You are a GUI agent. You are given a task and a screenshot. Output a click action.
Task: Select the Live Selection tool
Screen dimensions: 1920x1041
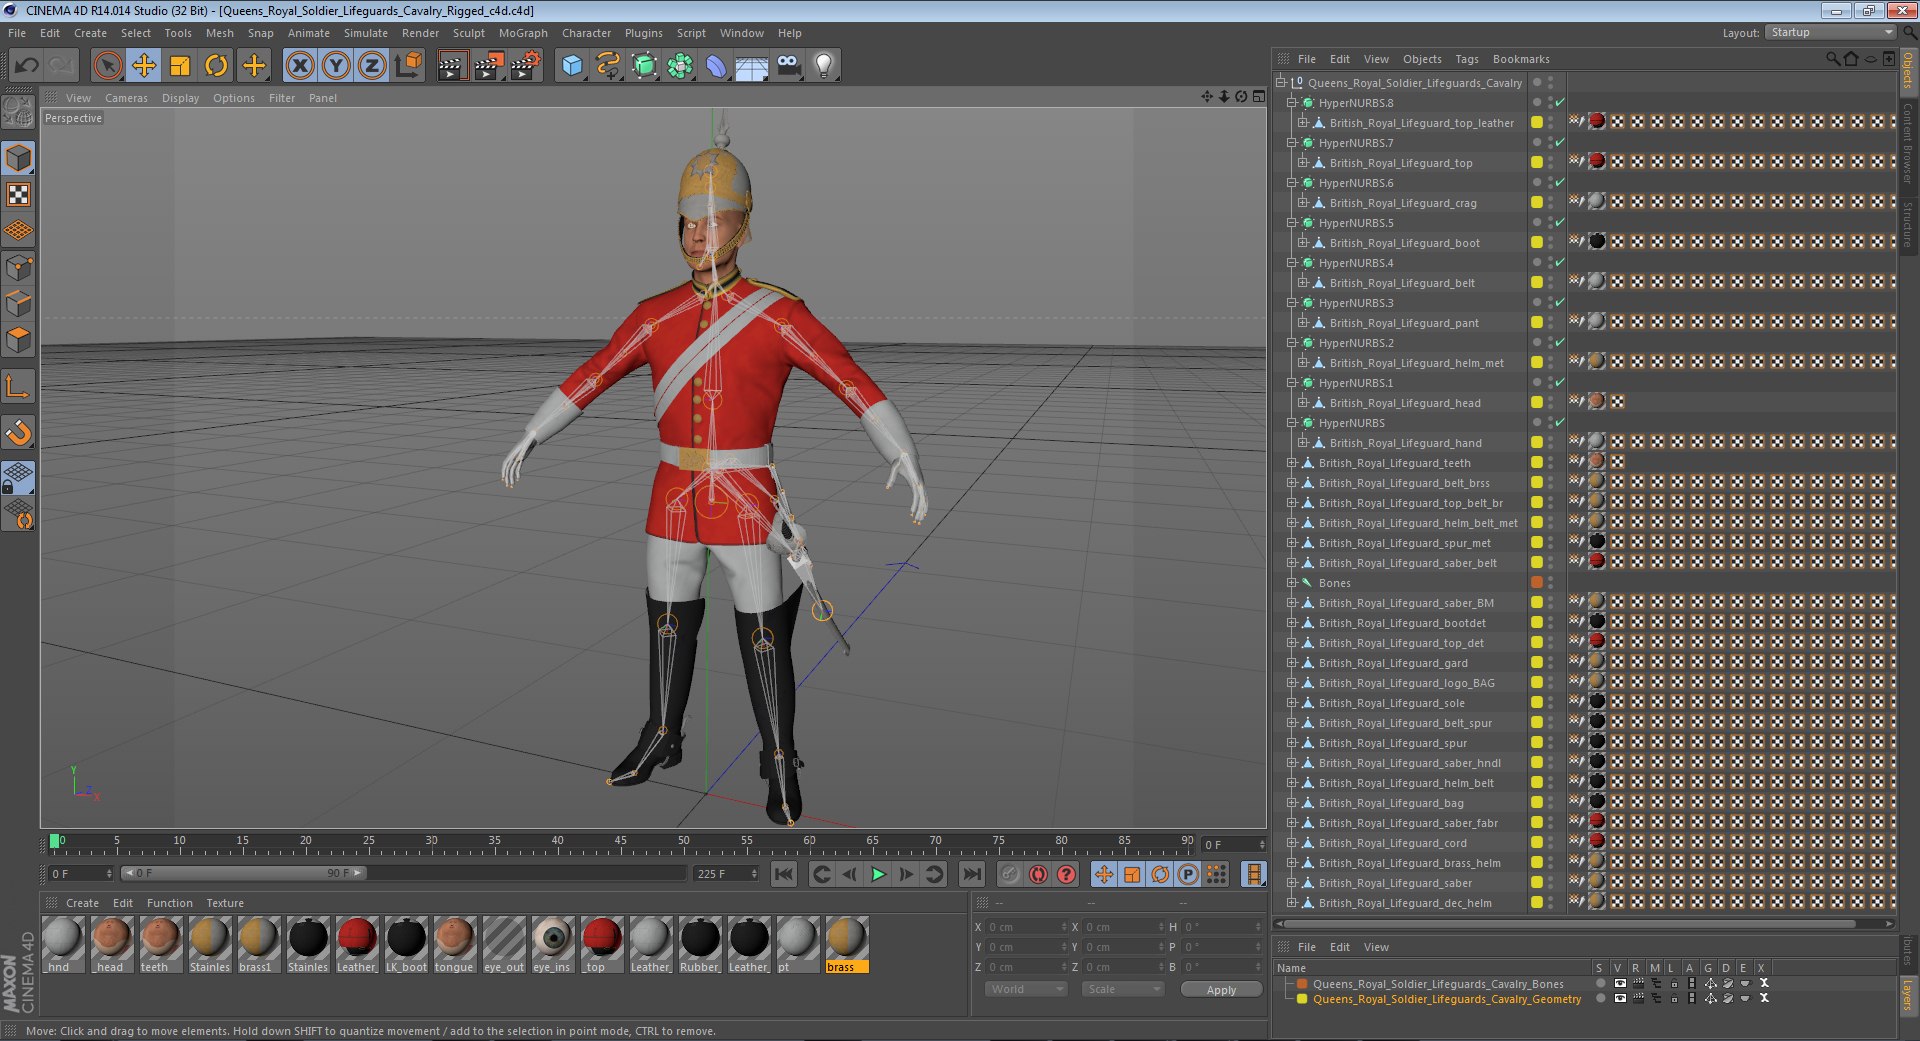[107, 66]
